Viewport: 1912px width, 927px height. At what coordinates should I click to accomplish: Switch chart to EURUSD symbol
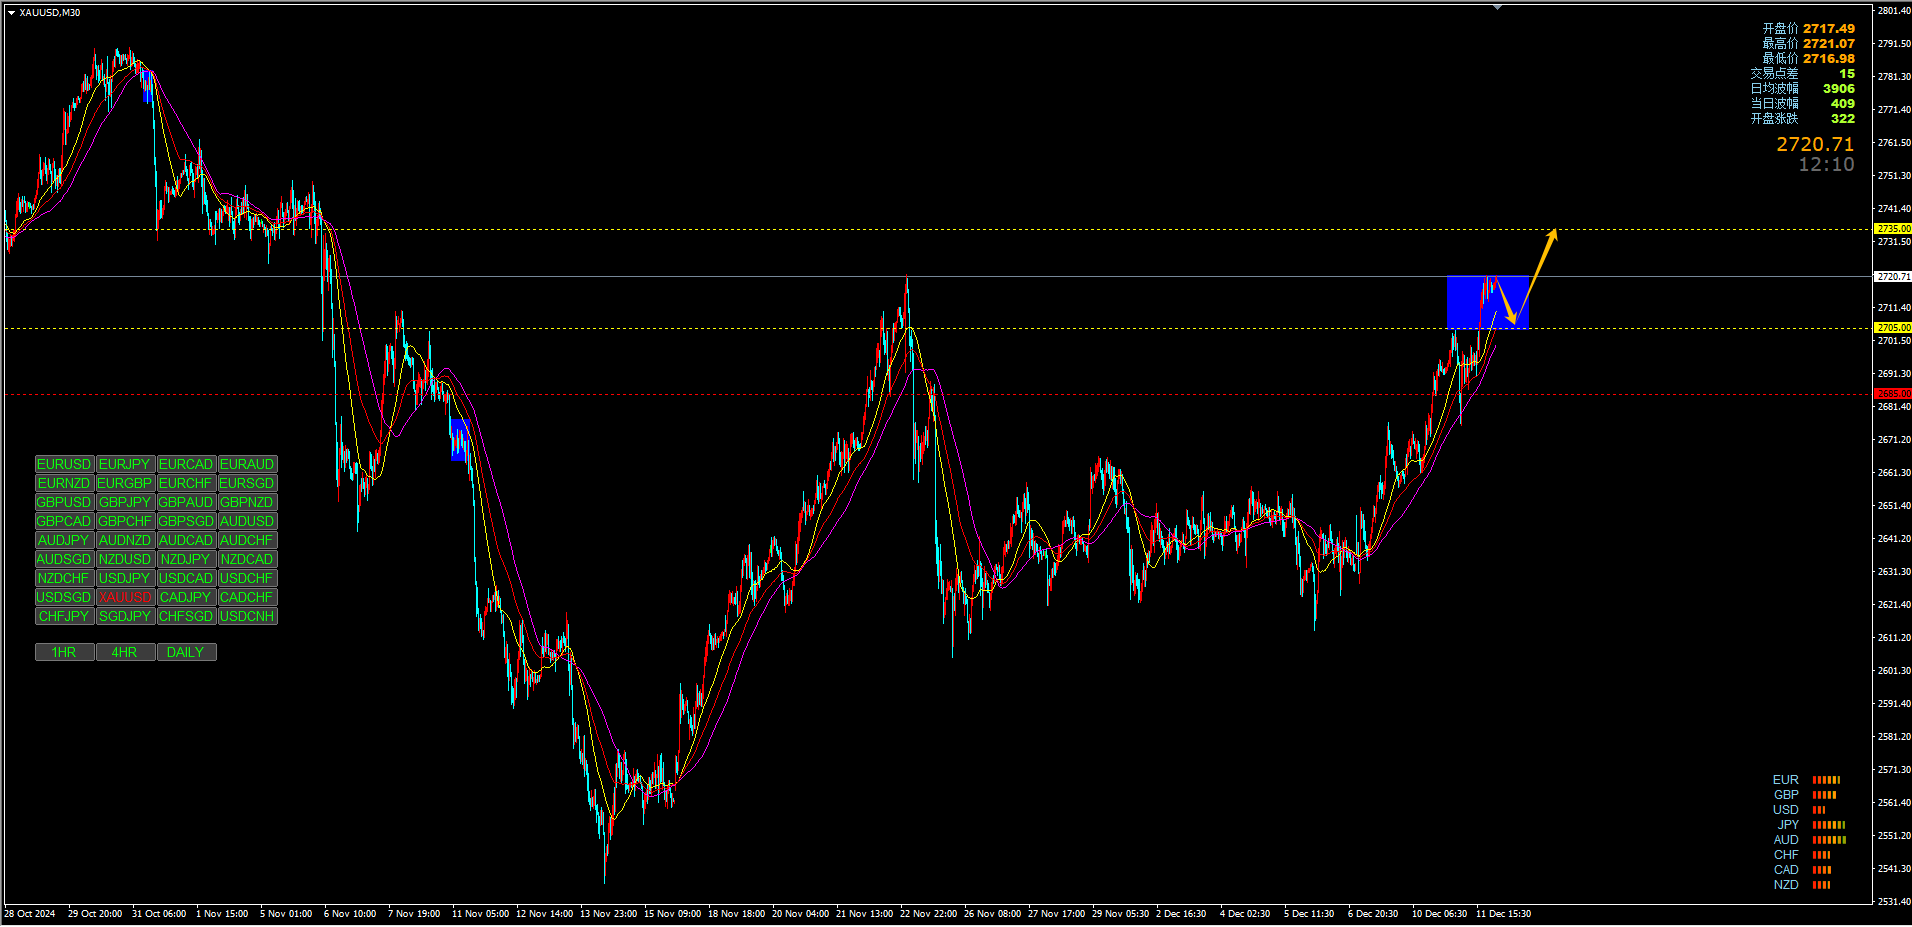(65, 464)
